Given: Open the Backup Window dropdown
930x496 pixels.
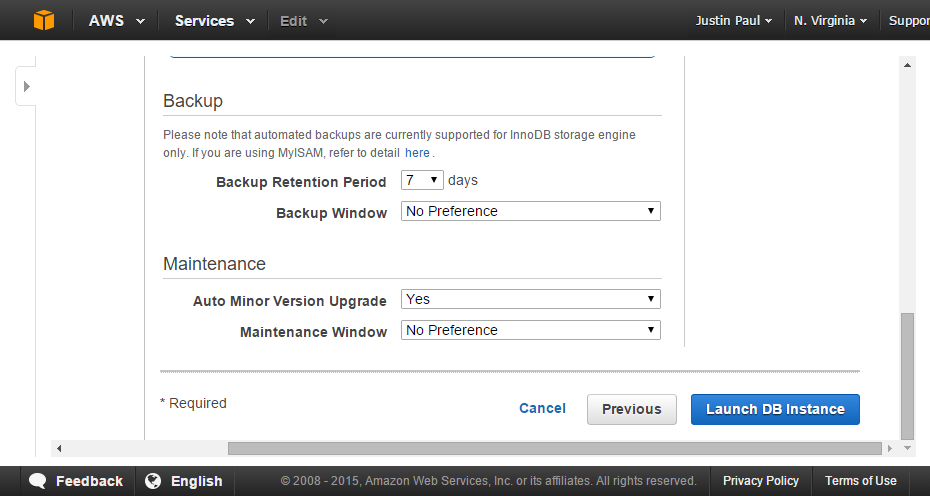Looking at the screenshot, I should point(530,211).
